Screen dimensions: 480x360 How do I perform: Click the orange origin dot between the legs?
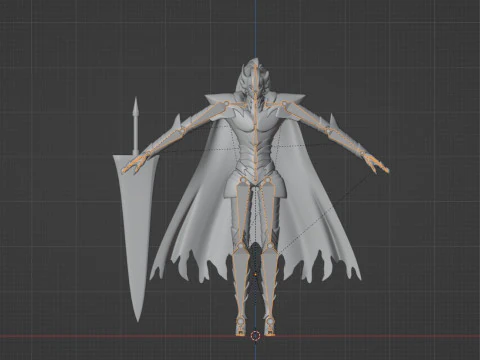pyautogui.click(x=256, y=275)
